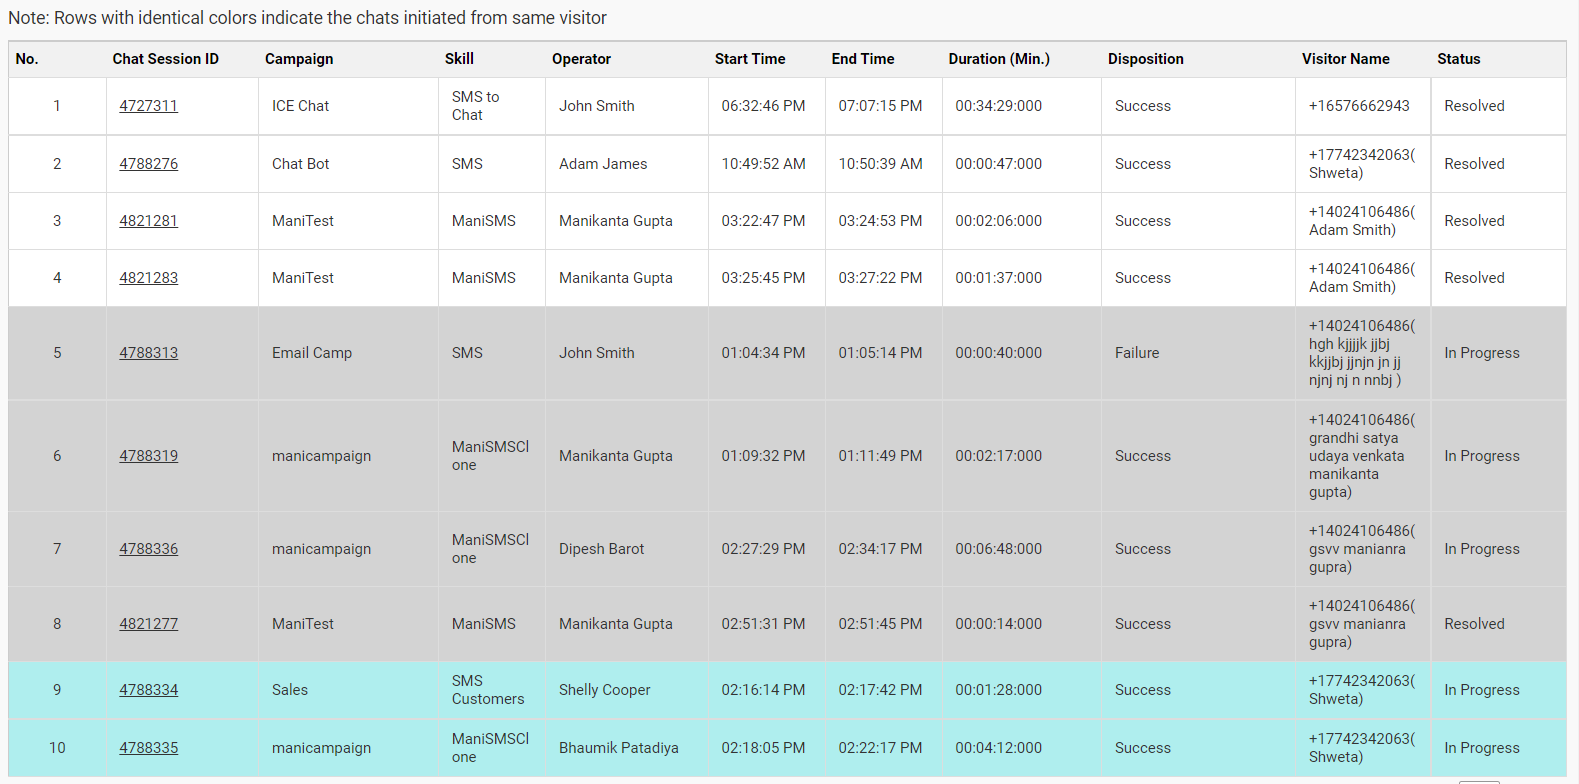
Task: Open chat session ID 4788276
Action: pyautogui.click(x=148, y=164)
